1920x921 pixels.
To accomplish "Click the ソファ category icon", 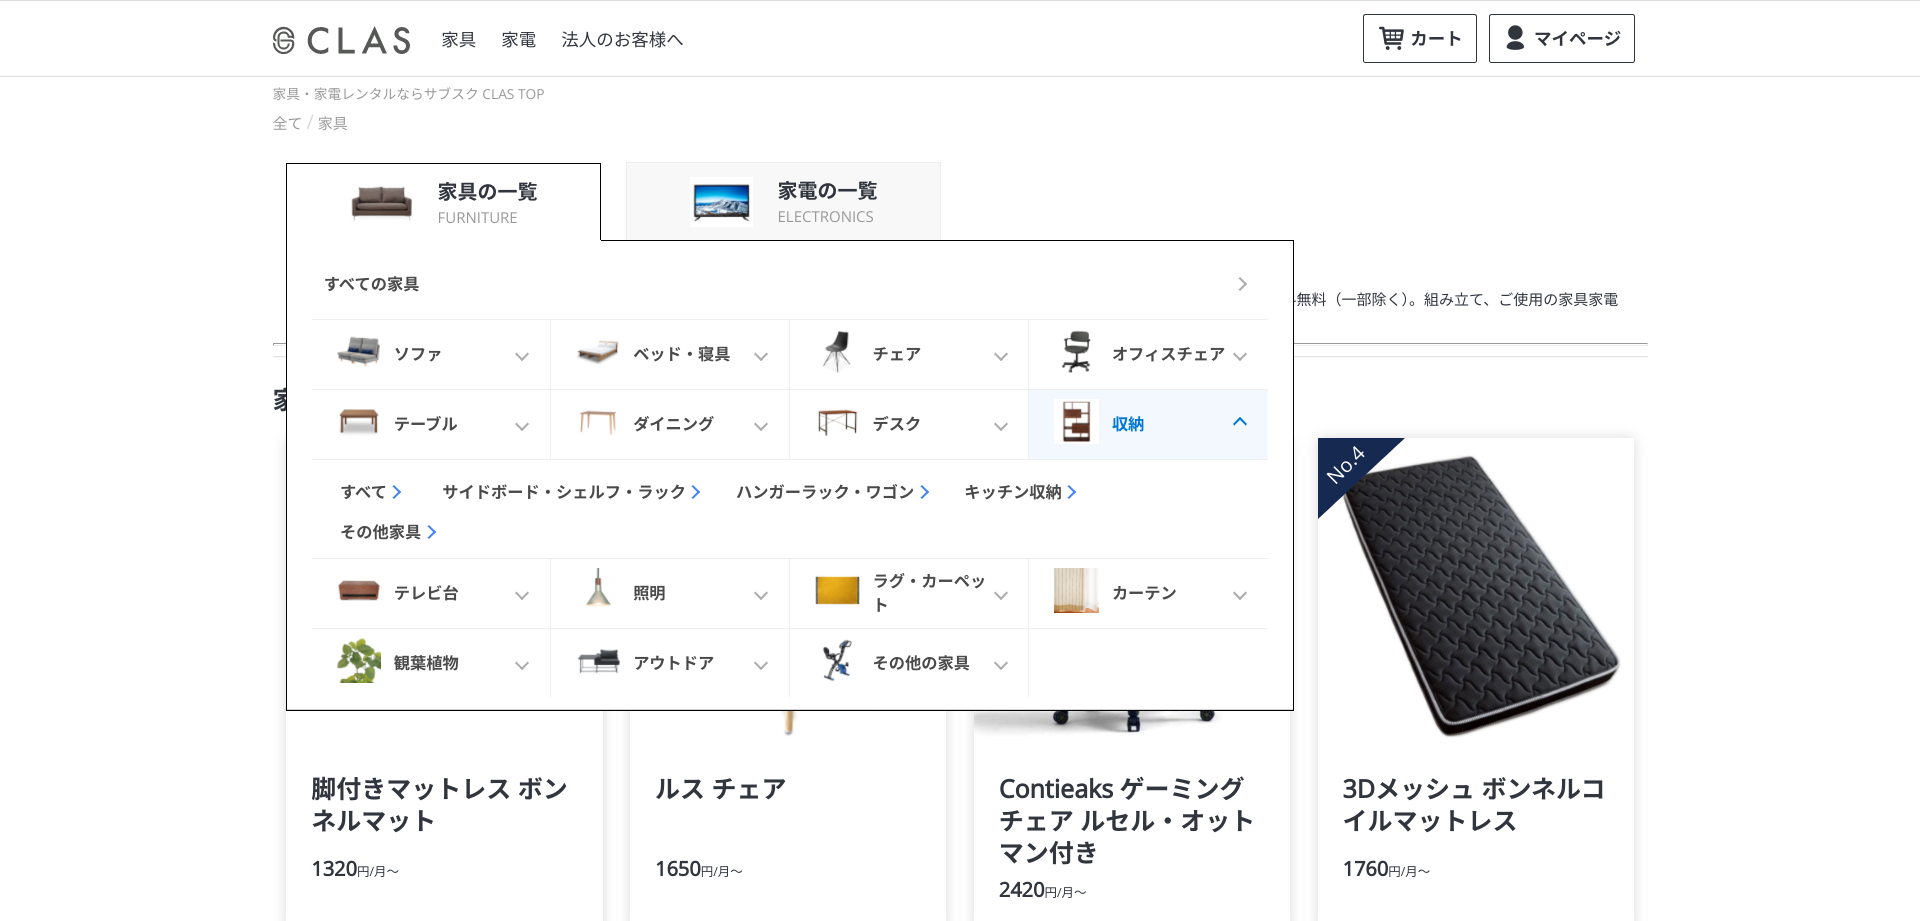I will pos(359,352).
